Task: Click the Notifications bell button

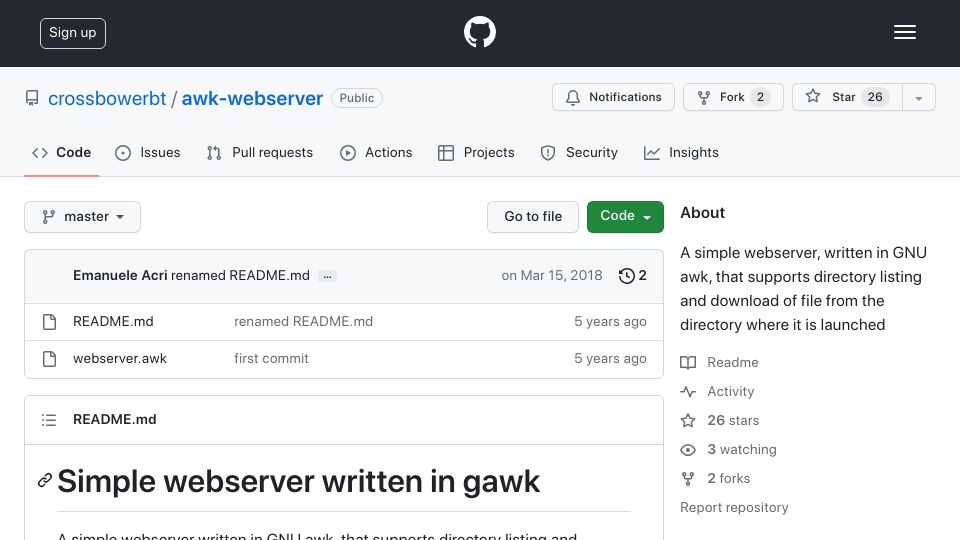Action: (613, 97)
